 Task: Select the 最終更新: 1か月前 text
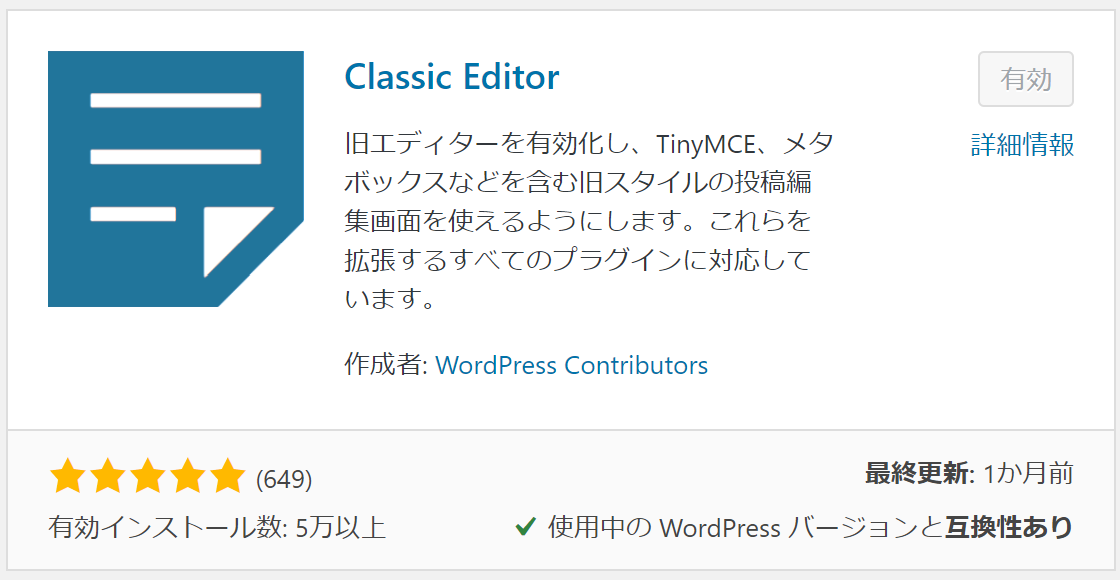[969, 474]
